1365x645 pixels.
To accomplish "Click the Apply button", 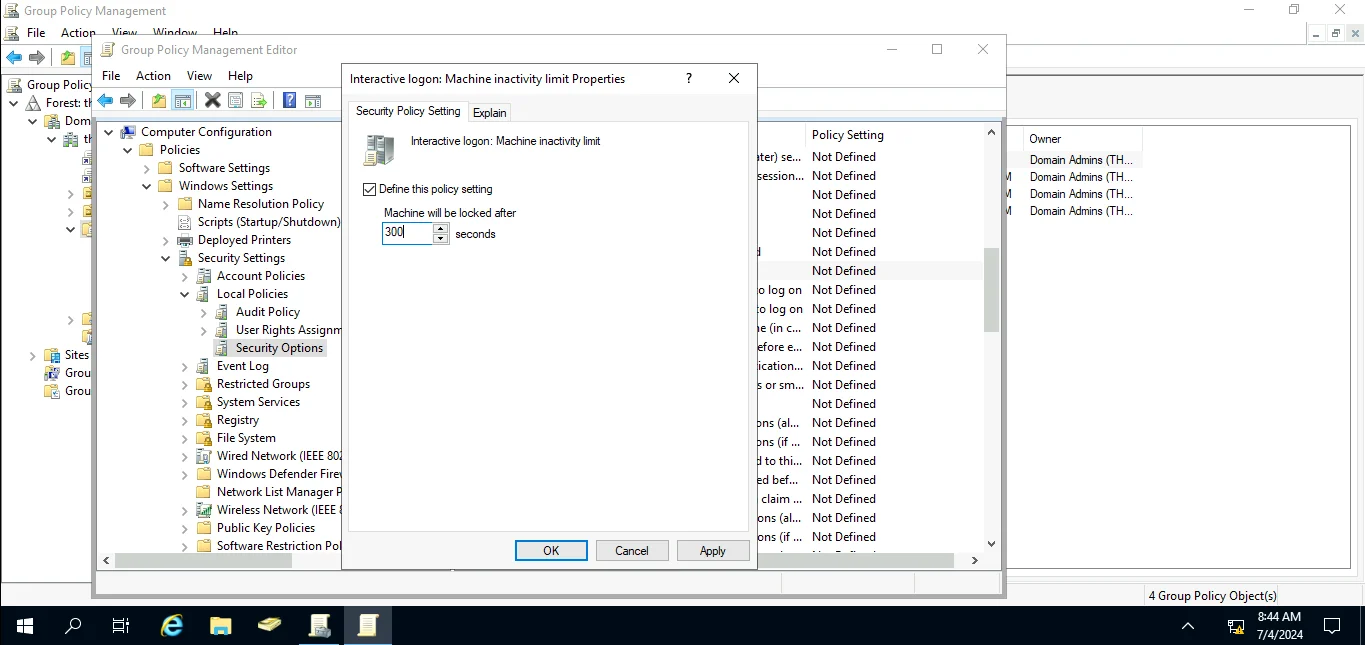I will 713,551.
